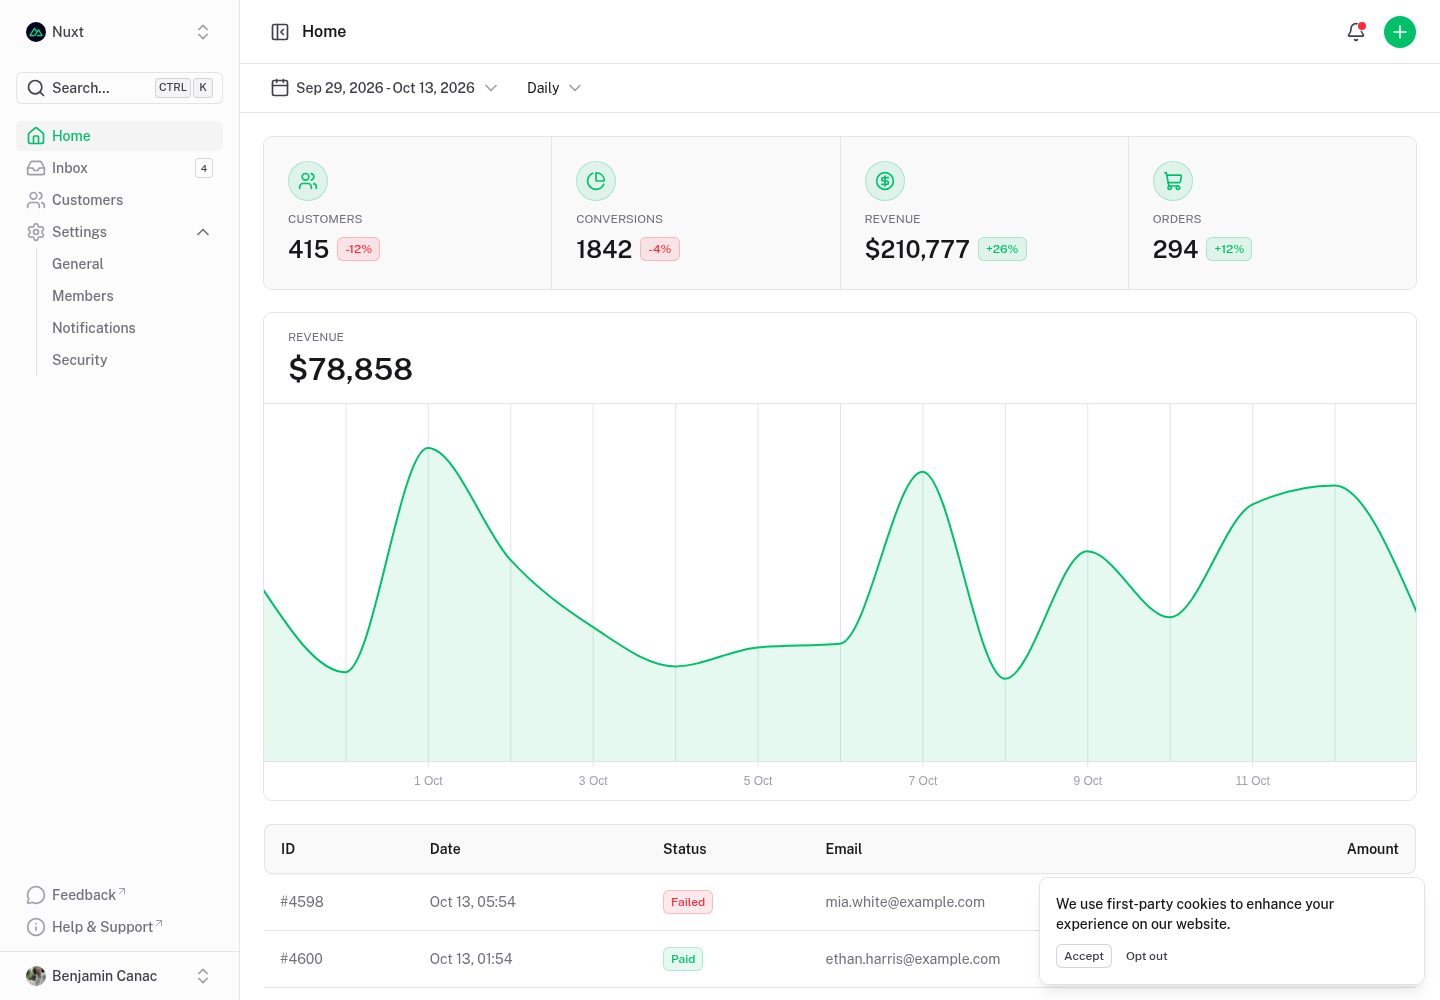
Task: Click the Feedback speech bubble icon
Action: click(x=36, y=895)
